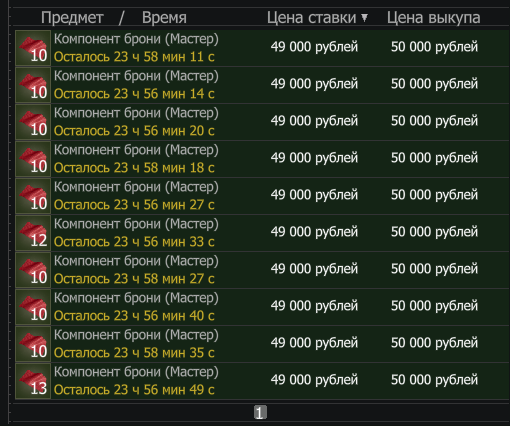Screen dimensions: 510x426
Task: Click item icon for lot ending 56 мин 20 с
Action: [x=33, y=122]
